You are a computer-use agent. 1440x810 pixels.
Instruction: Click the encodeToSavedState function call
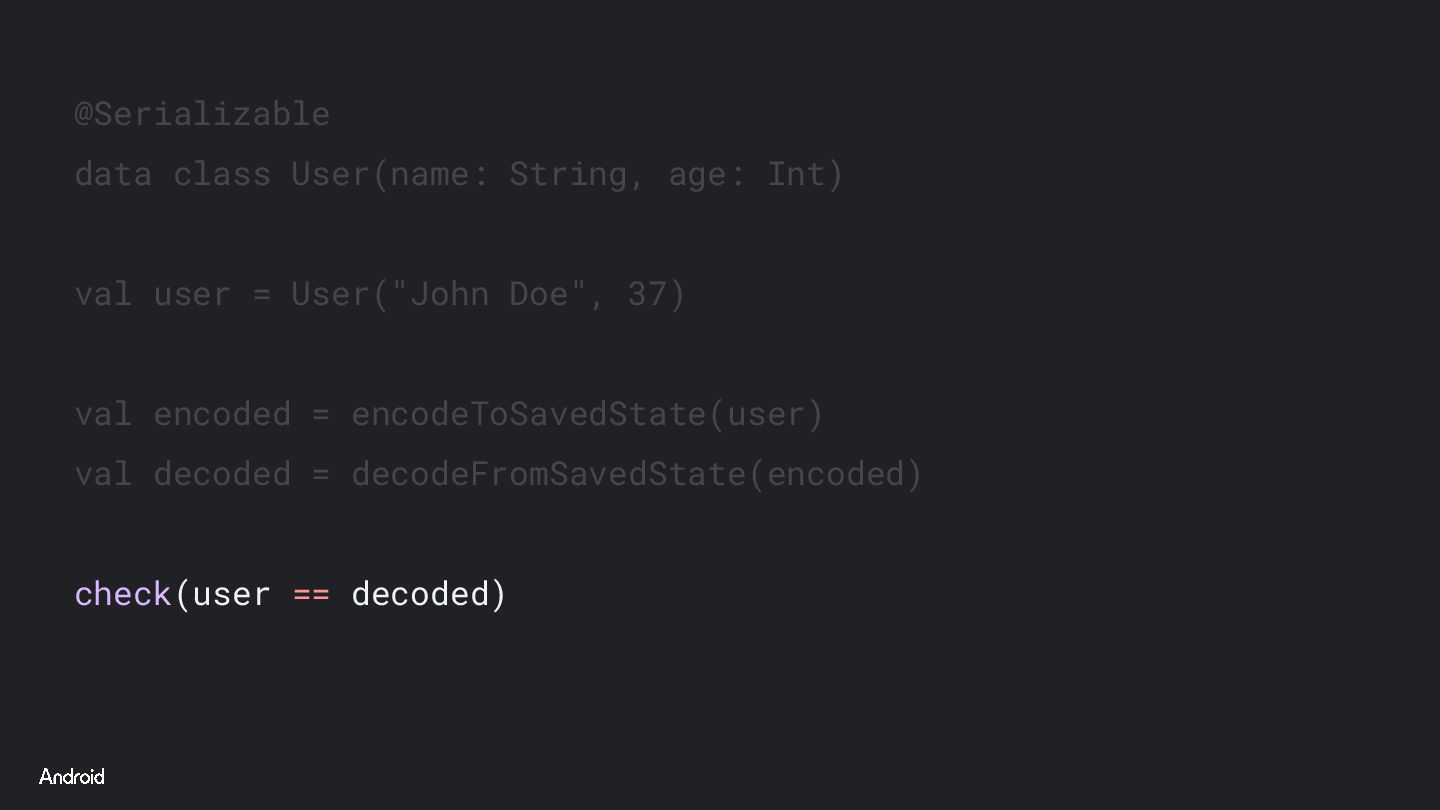tap(529, 414)
